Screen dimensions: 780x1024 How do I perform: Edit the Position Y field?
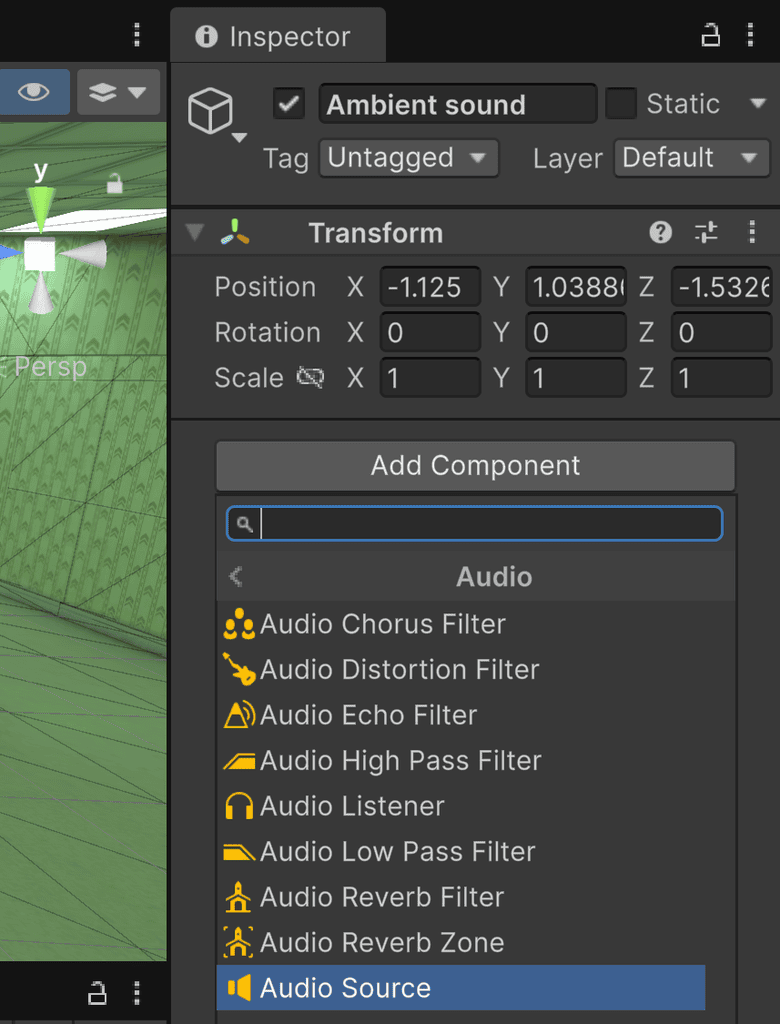coord(576,287)
